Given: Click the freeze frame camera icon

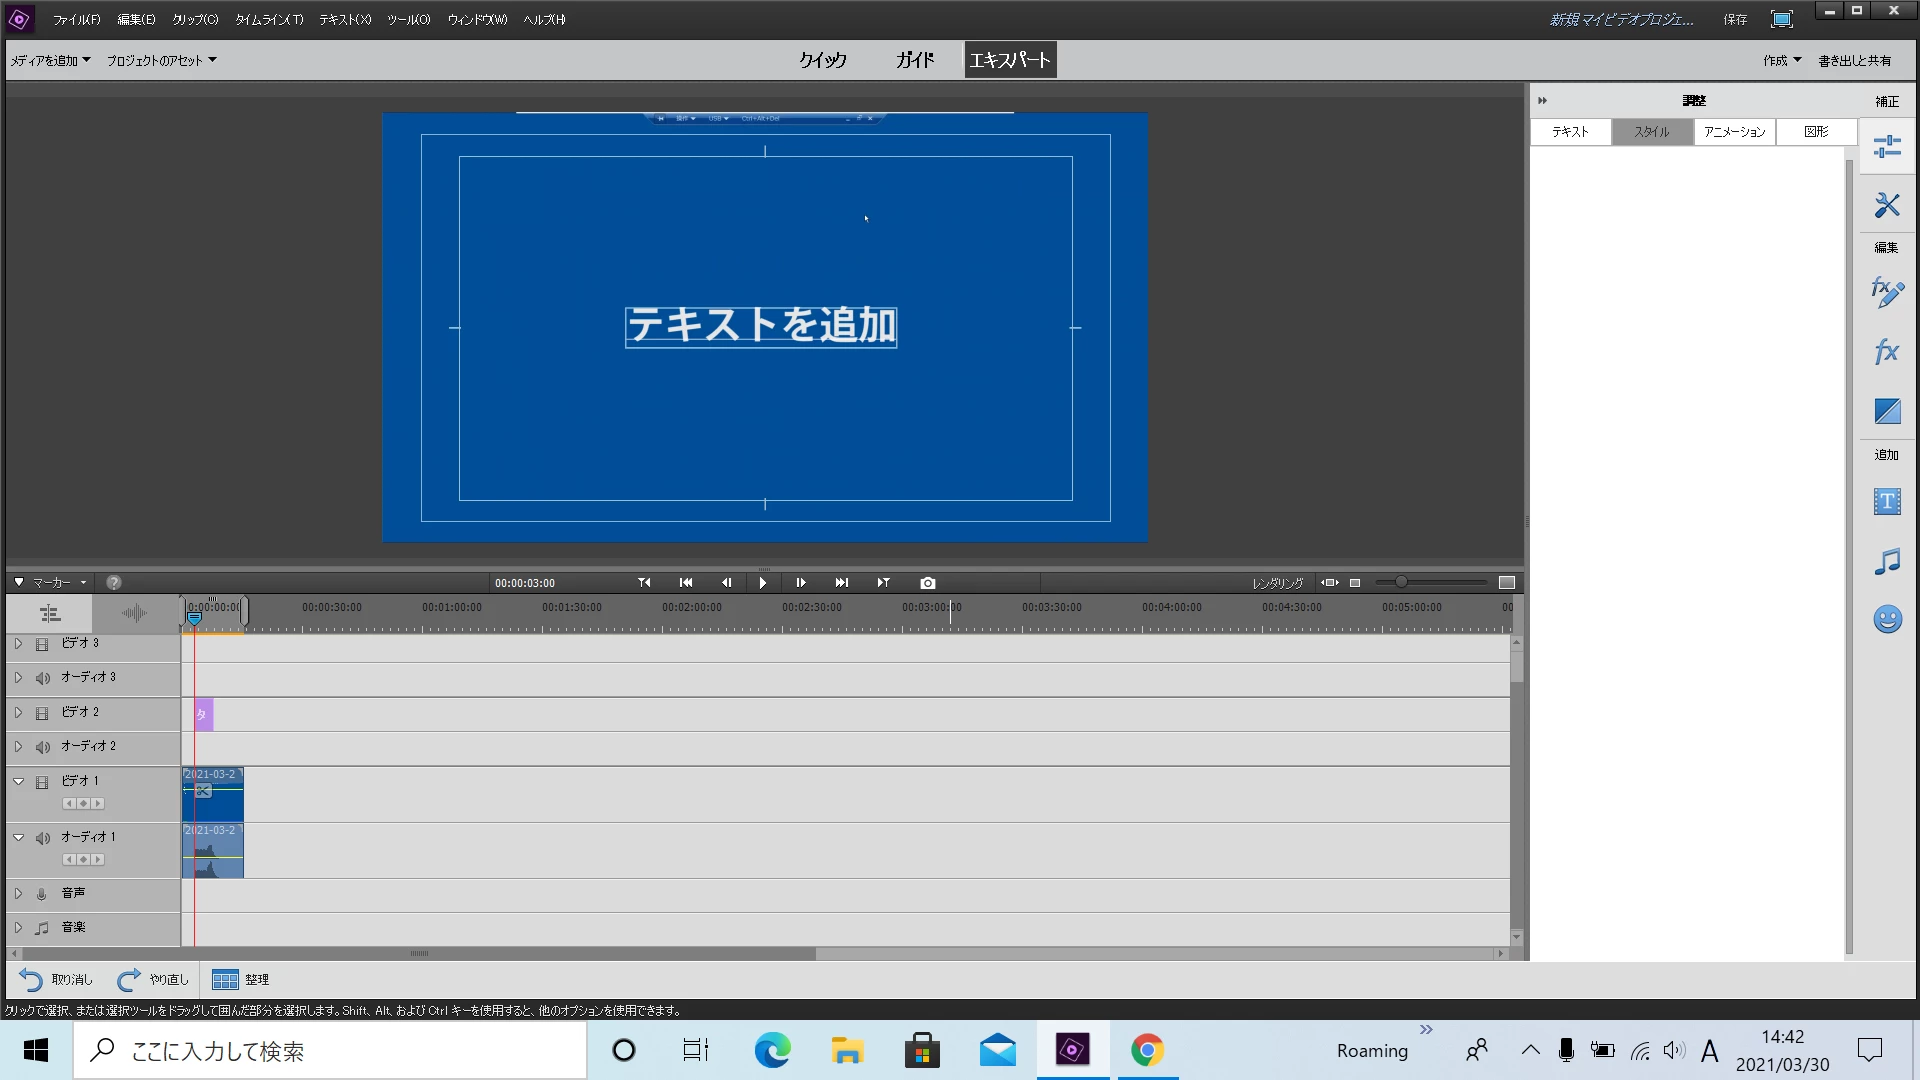Looking at the screenshot, I should (x=928, y=583).
